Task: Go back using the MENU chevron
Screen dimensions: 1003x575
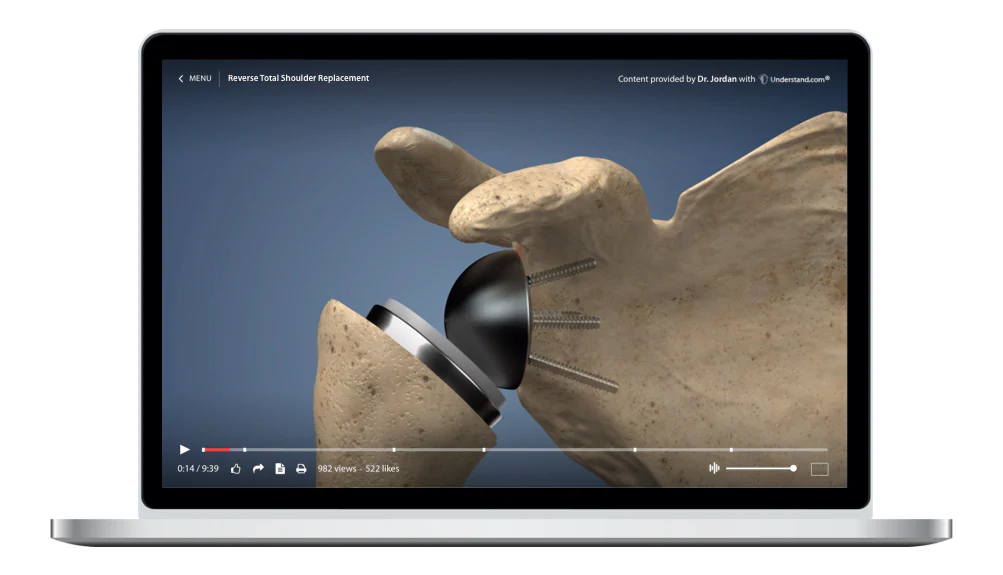Action: tap(180, 79)
